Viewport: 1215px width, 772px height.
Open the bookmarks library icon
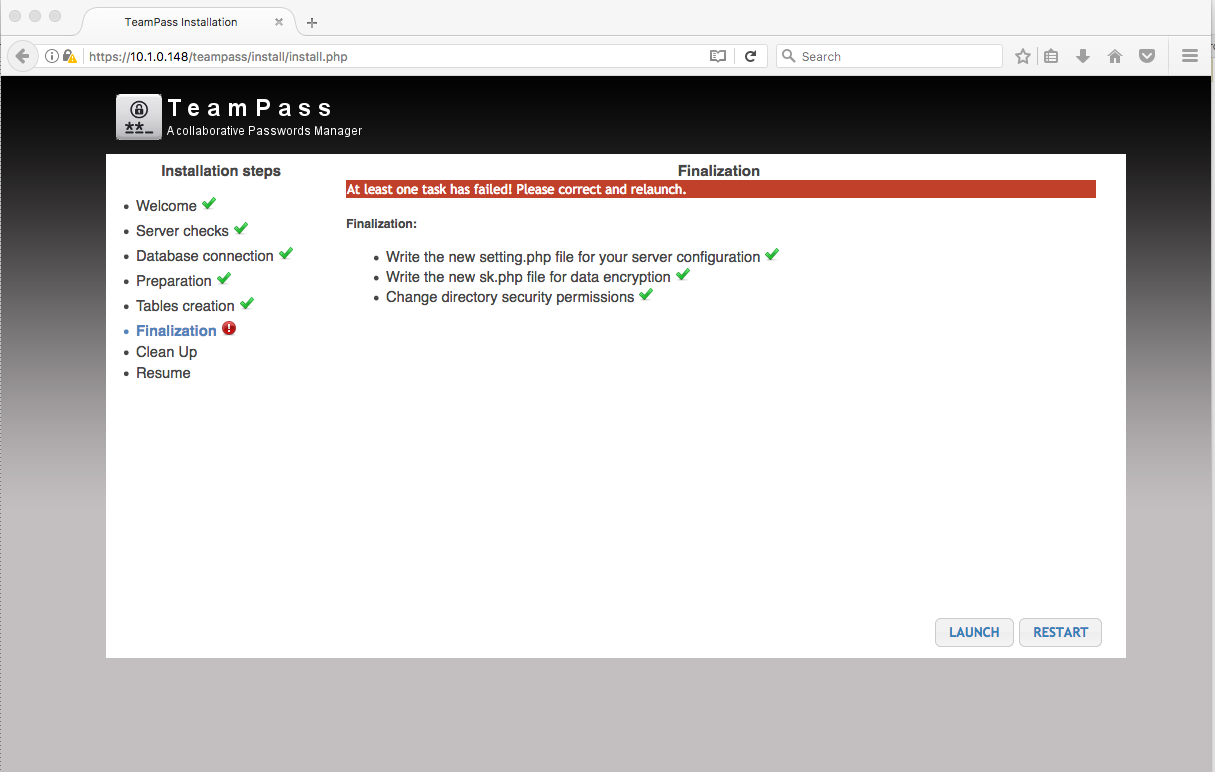click(x=1051, y=56)
